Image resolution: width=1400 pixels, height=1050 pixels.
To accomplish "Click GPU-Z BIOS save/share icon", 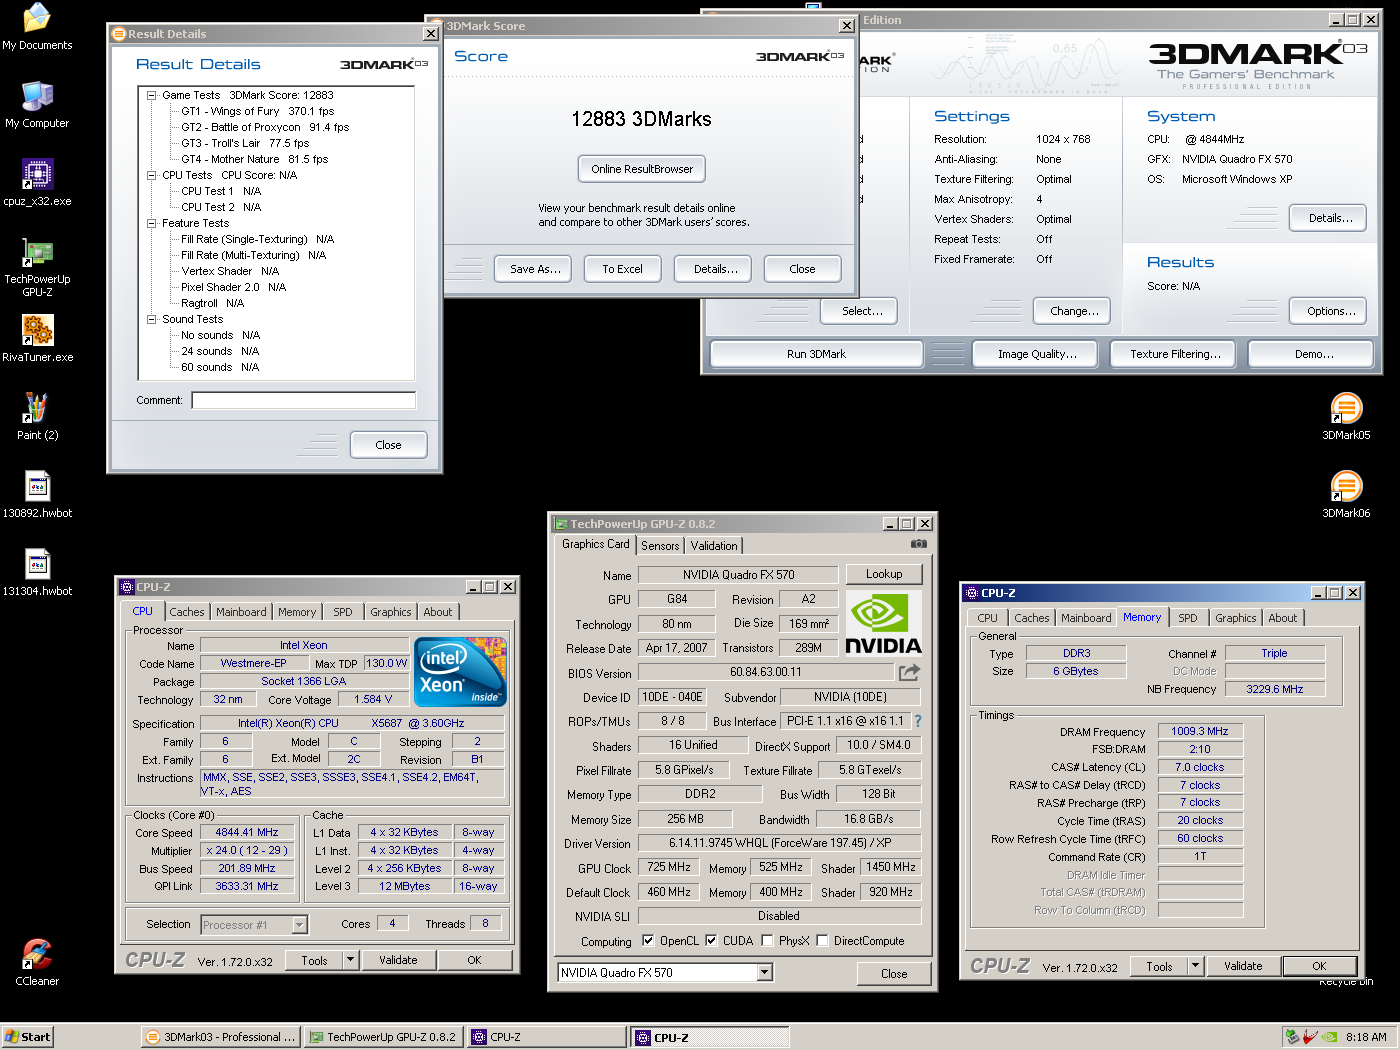I will click(909, 672).
